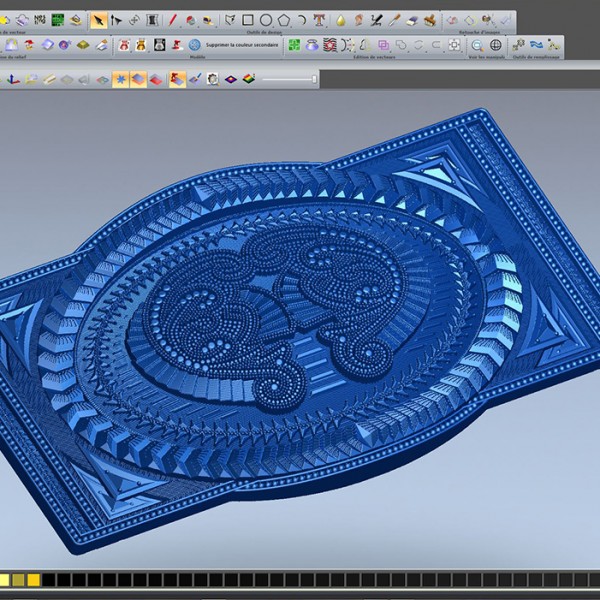This screenshot has height=600, width=600.
Task: Toggle the highlighted red machine view icon
Action: 177,79
